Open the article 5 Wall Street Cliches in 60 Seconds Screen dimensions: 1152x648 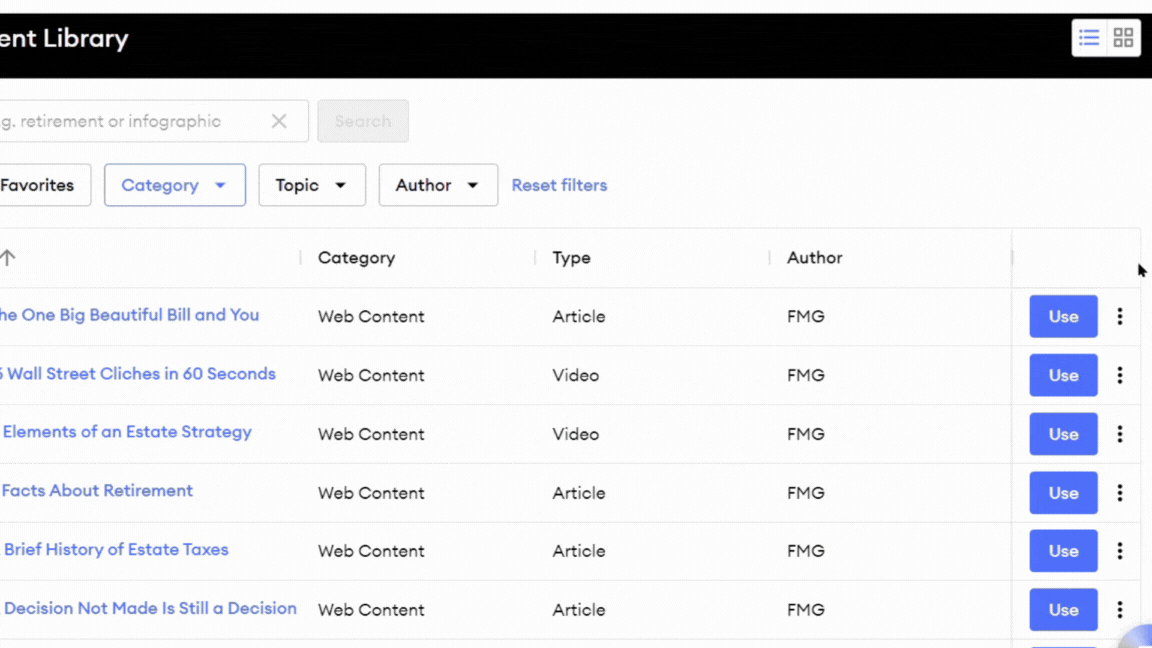[140, 373]
